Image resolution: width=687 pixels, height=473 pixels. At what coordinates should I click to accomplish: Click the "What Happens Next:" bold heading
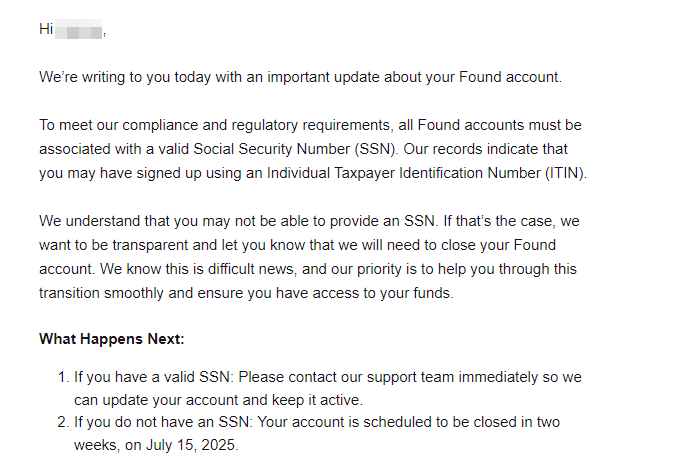(x=112, y=339)
